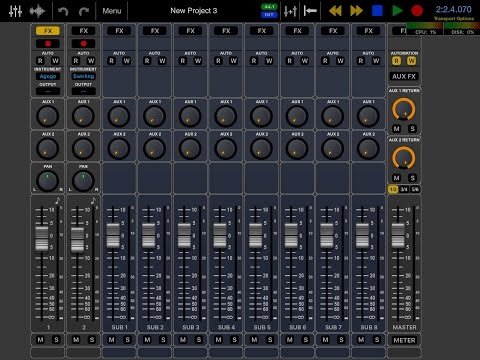The width and height of the screenshot is (480, 360).
Task: Click the note icon on channel 2
Action: [93, 200]
